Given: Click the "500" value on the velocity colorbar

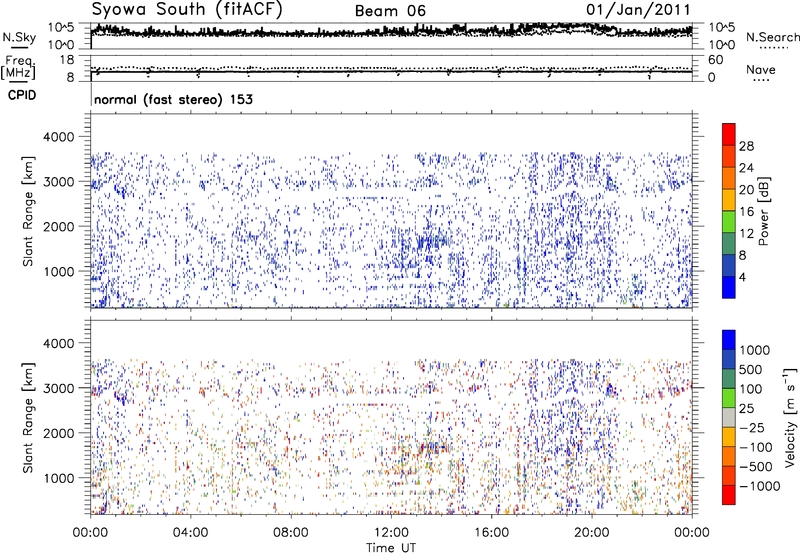Looking at the screenshot, I should coord(751,369).
